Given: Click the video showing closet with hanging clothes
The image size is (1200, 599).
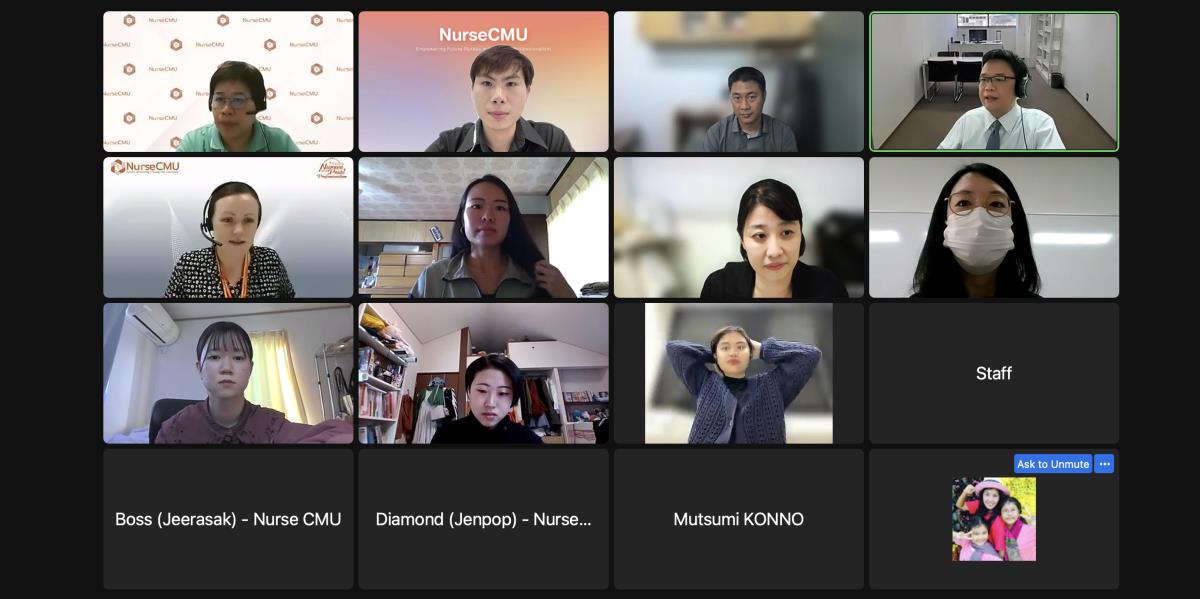Looking at the screenshot, I should coord(483,373).
